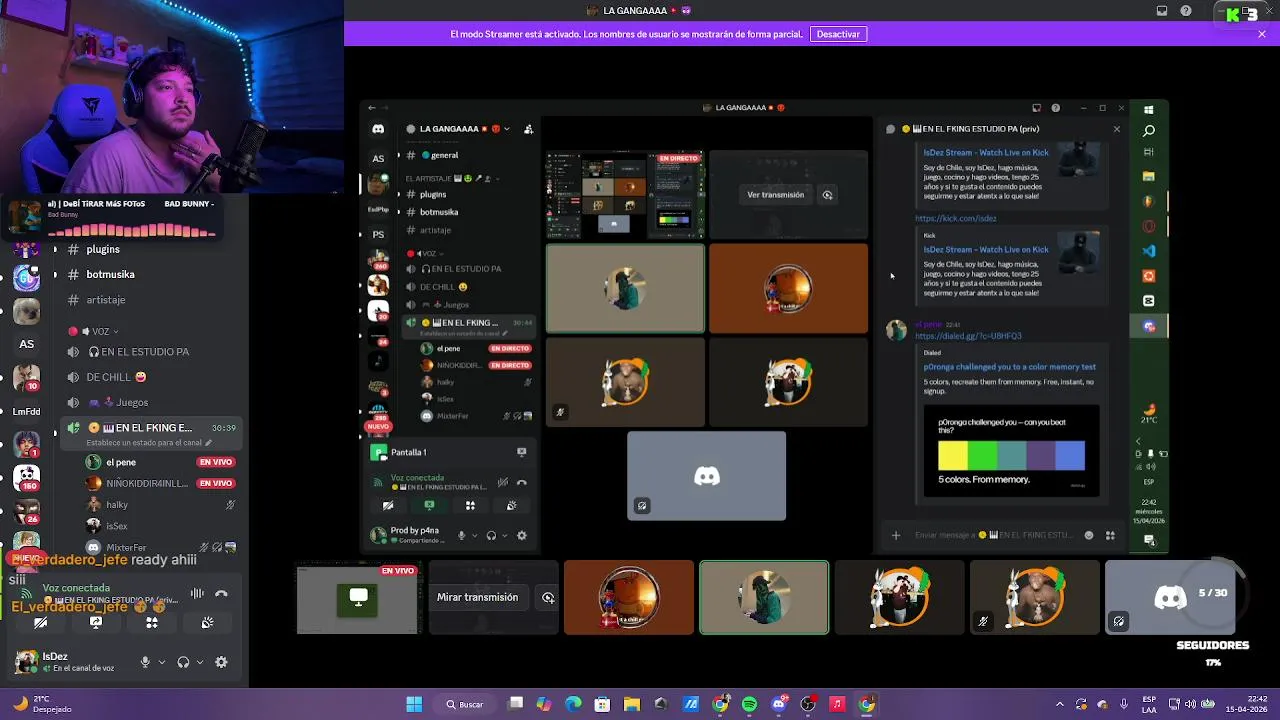Open help icon in top-right Discord title bar
Image resolution: width=1280 pixels, height=720 pixels.
coord(1186,11)
